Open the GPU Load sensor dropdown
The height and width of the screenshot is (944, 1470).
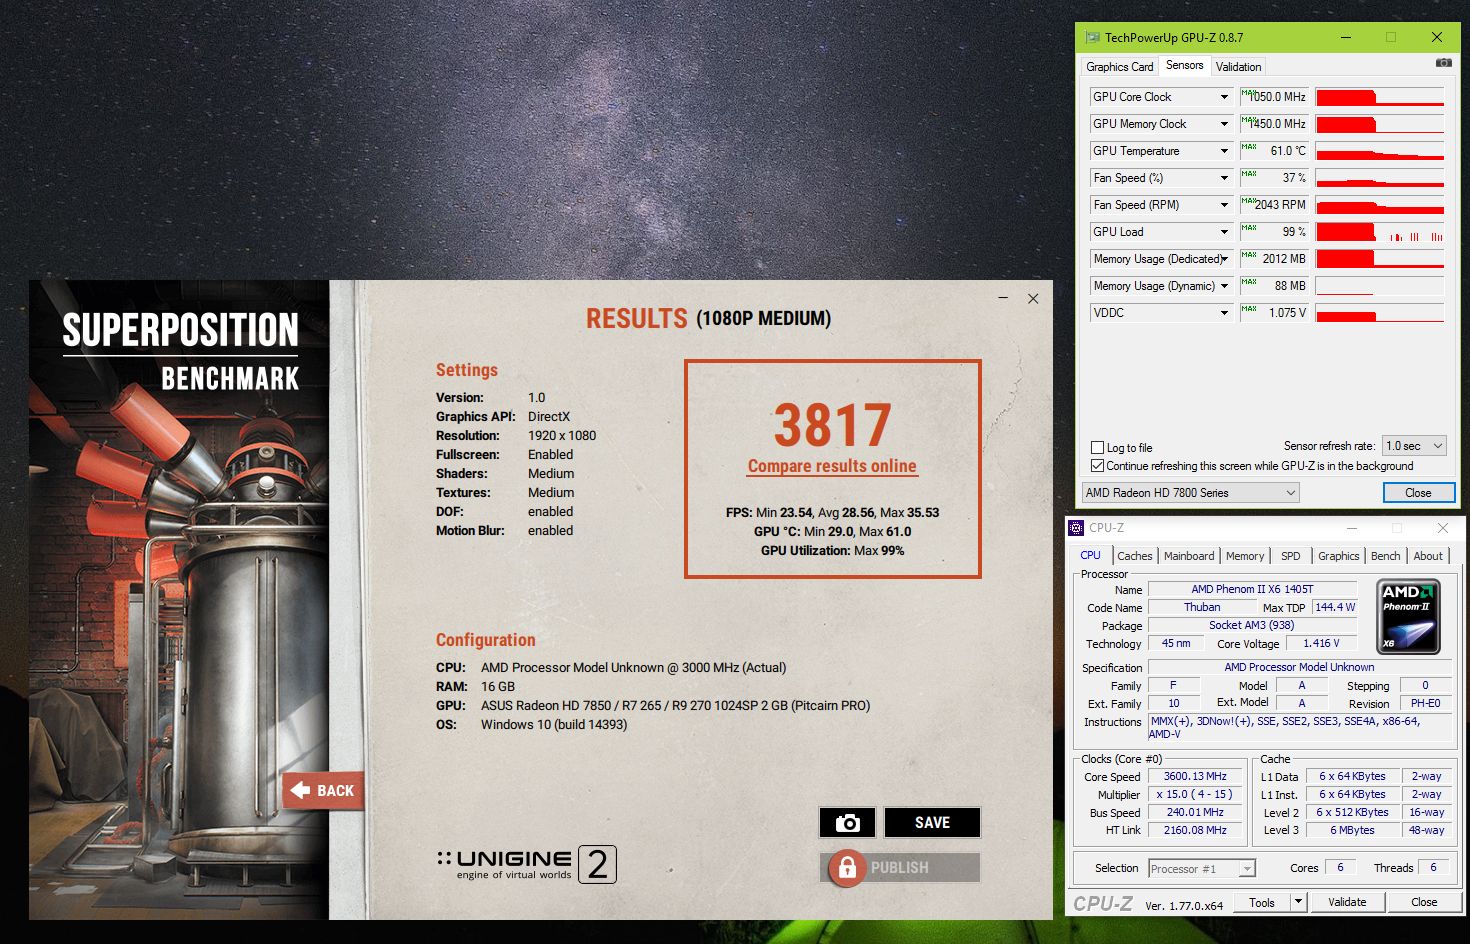(x=1224, y=232)
